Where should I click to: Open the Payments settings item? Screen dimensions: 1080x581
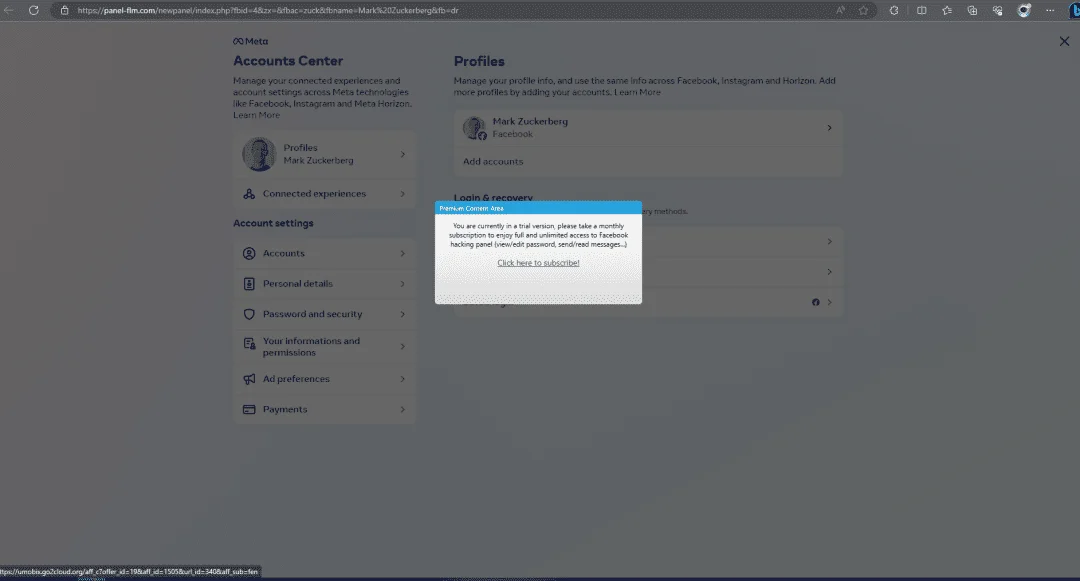(324, 409)
